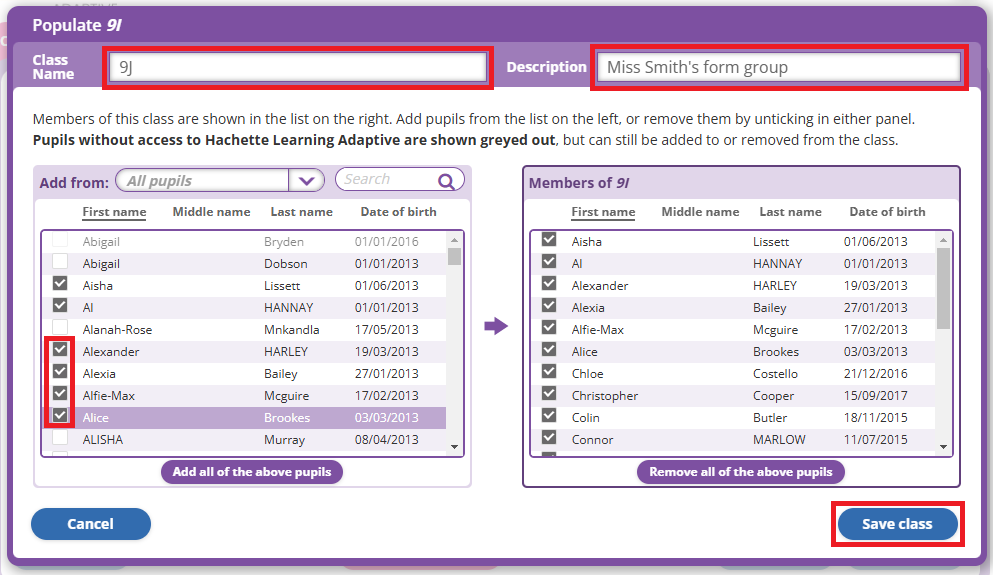The image size is (994, 576).
Task: Click the Save class button
Action: point(897,524)
